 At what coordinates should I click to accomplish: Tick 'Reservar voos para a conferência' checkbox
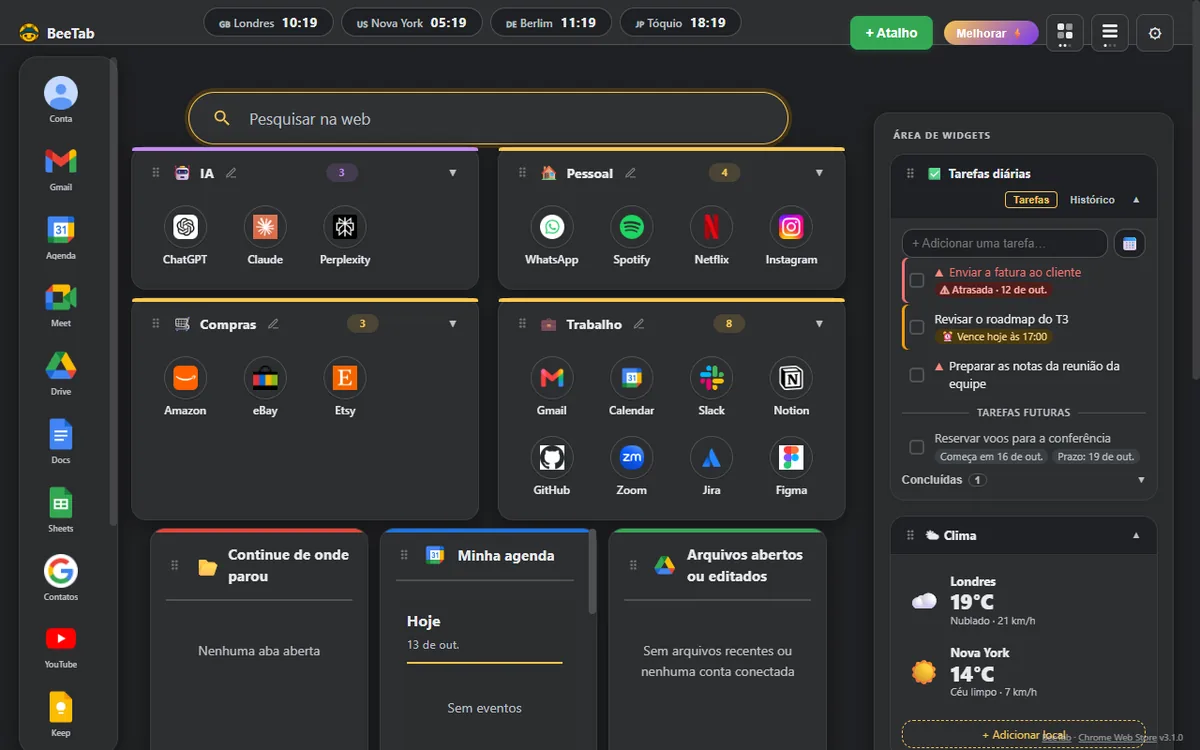(x=916, y=447)
